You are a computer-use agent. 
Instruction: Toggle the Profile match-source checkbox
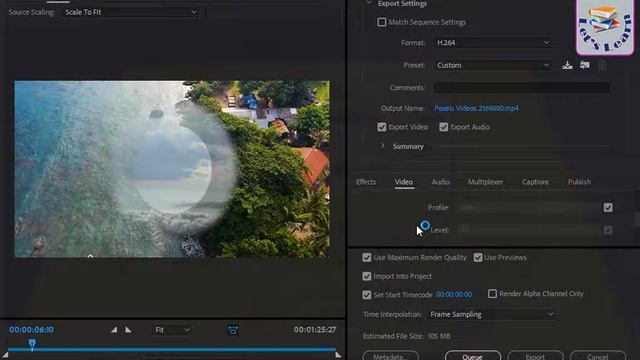click(x=608, y=208)
